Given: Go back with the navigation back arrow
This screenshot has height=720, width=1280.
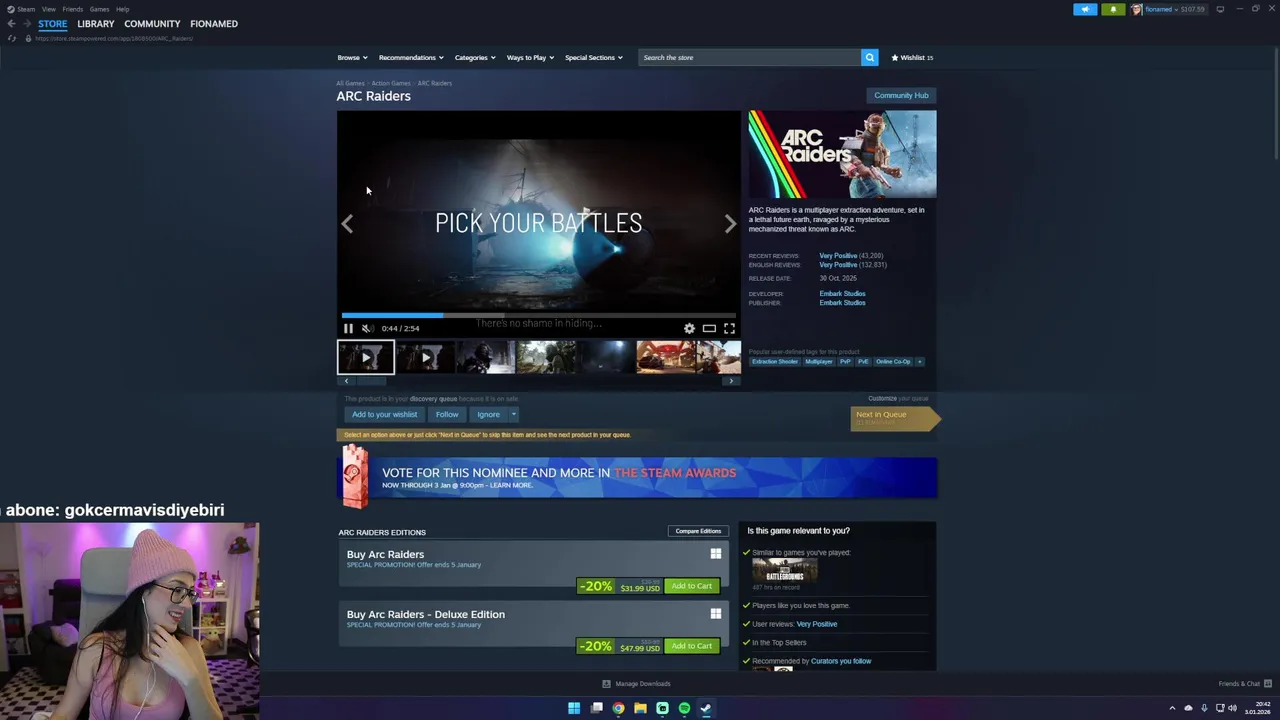Looking at the screenshot, I should (11, 23).
